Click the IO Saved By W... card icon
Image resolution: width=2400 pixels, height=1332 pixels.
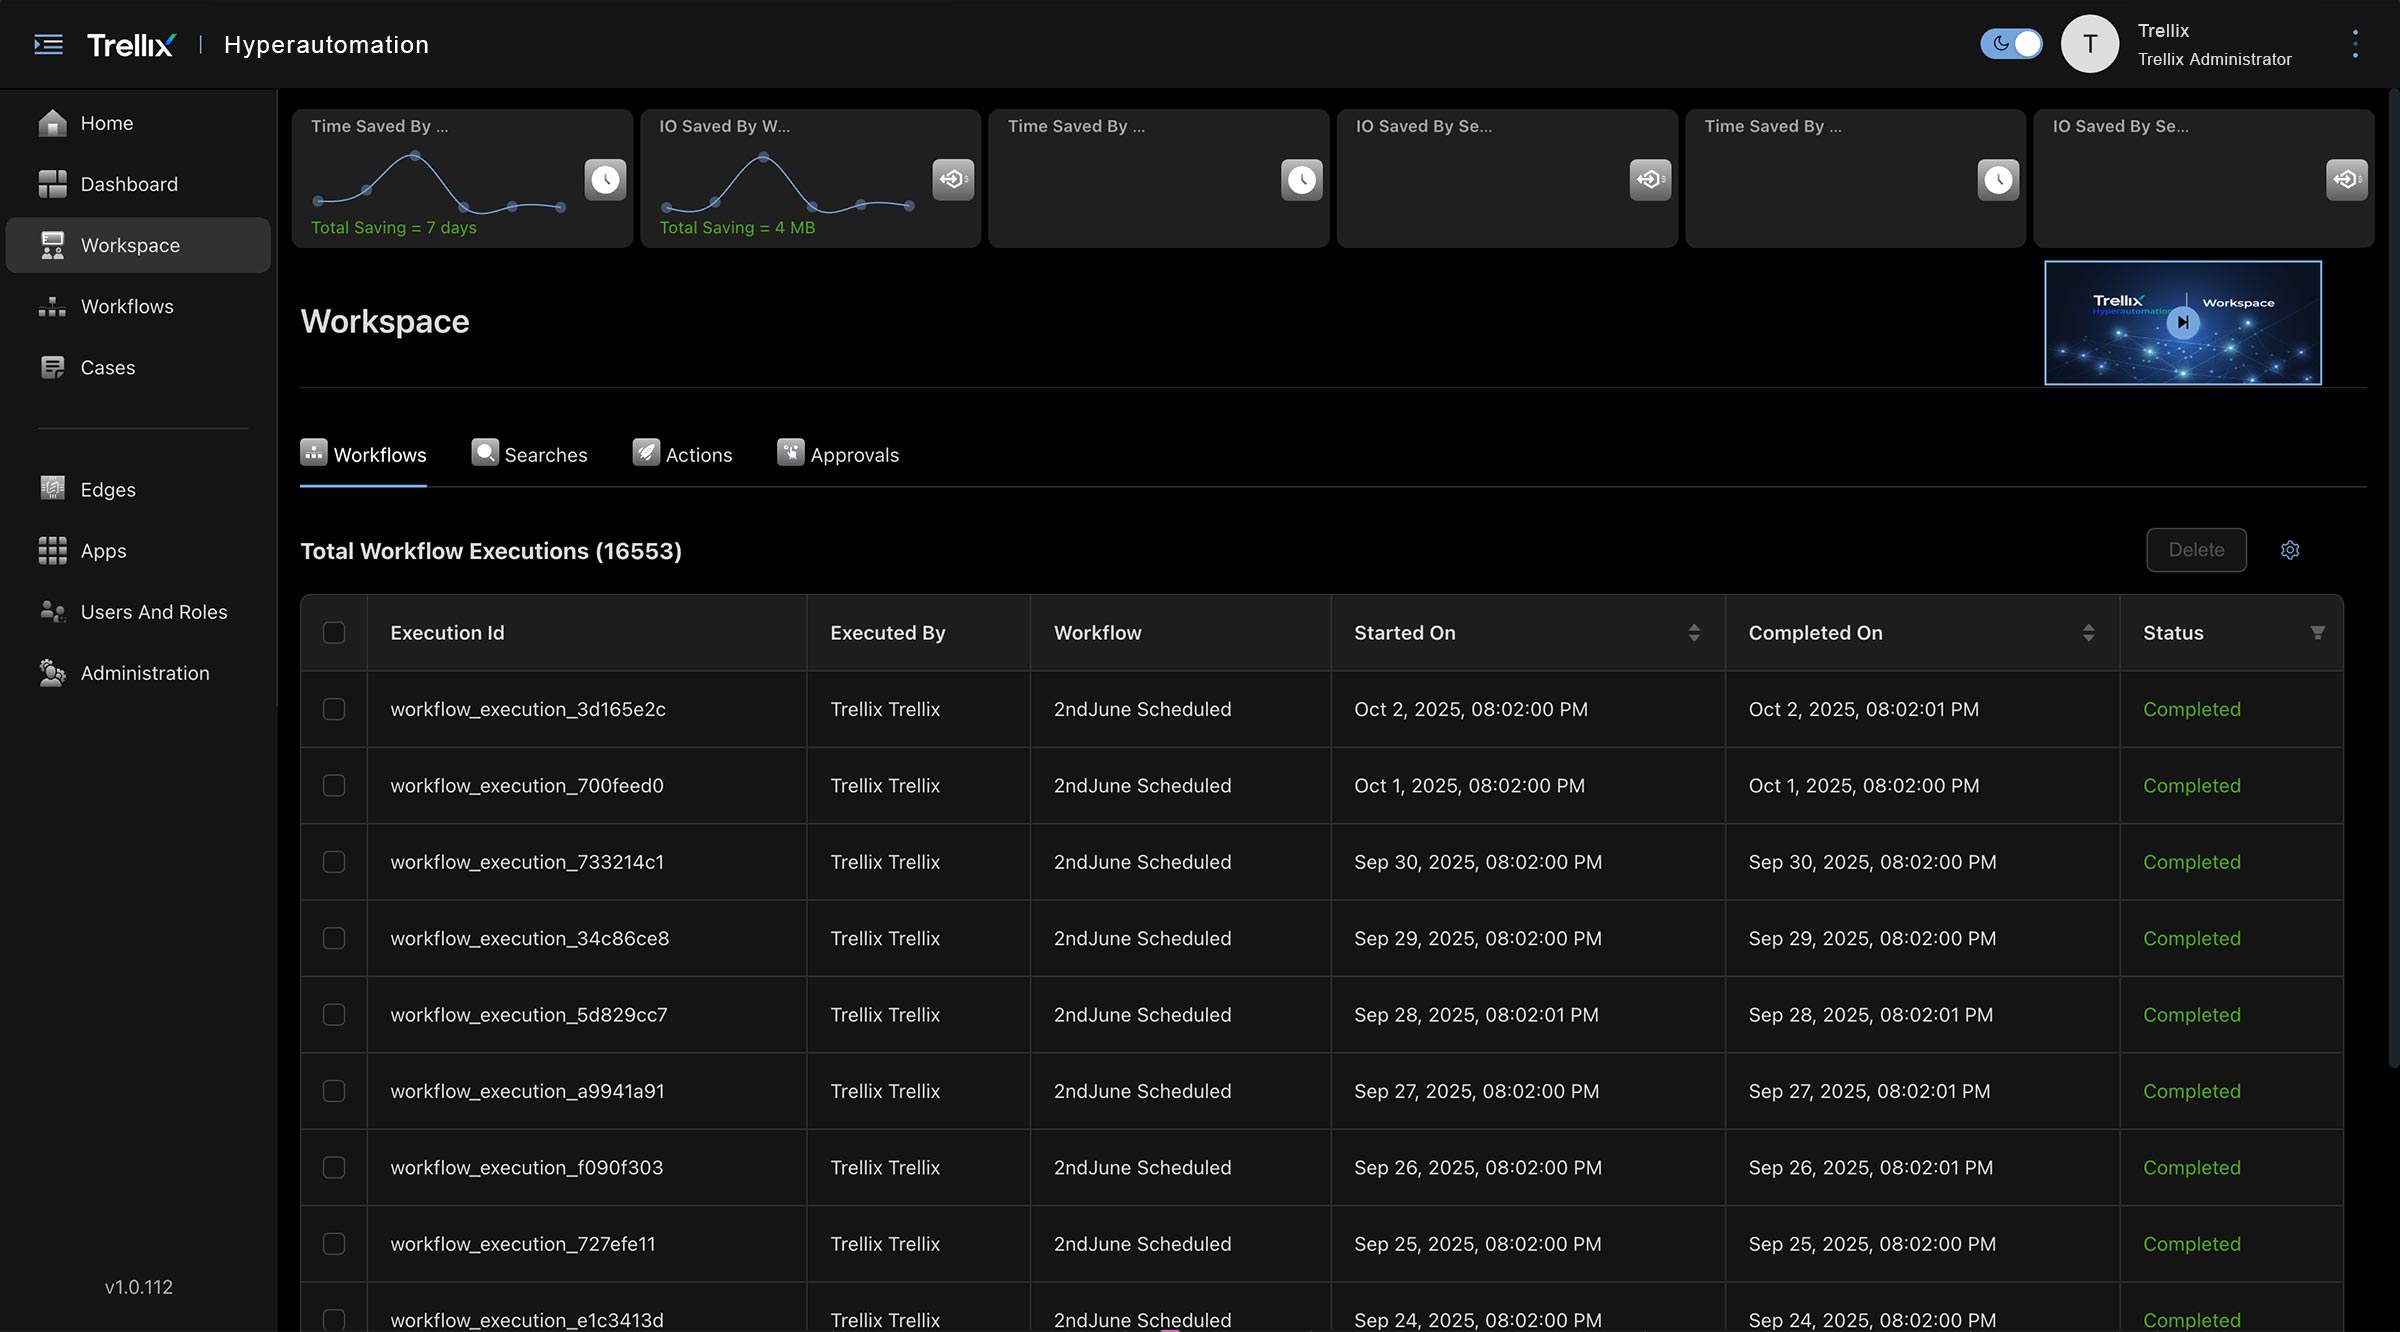tap(953, 179)
